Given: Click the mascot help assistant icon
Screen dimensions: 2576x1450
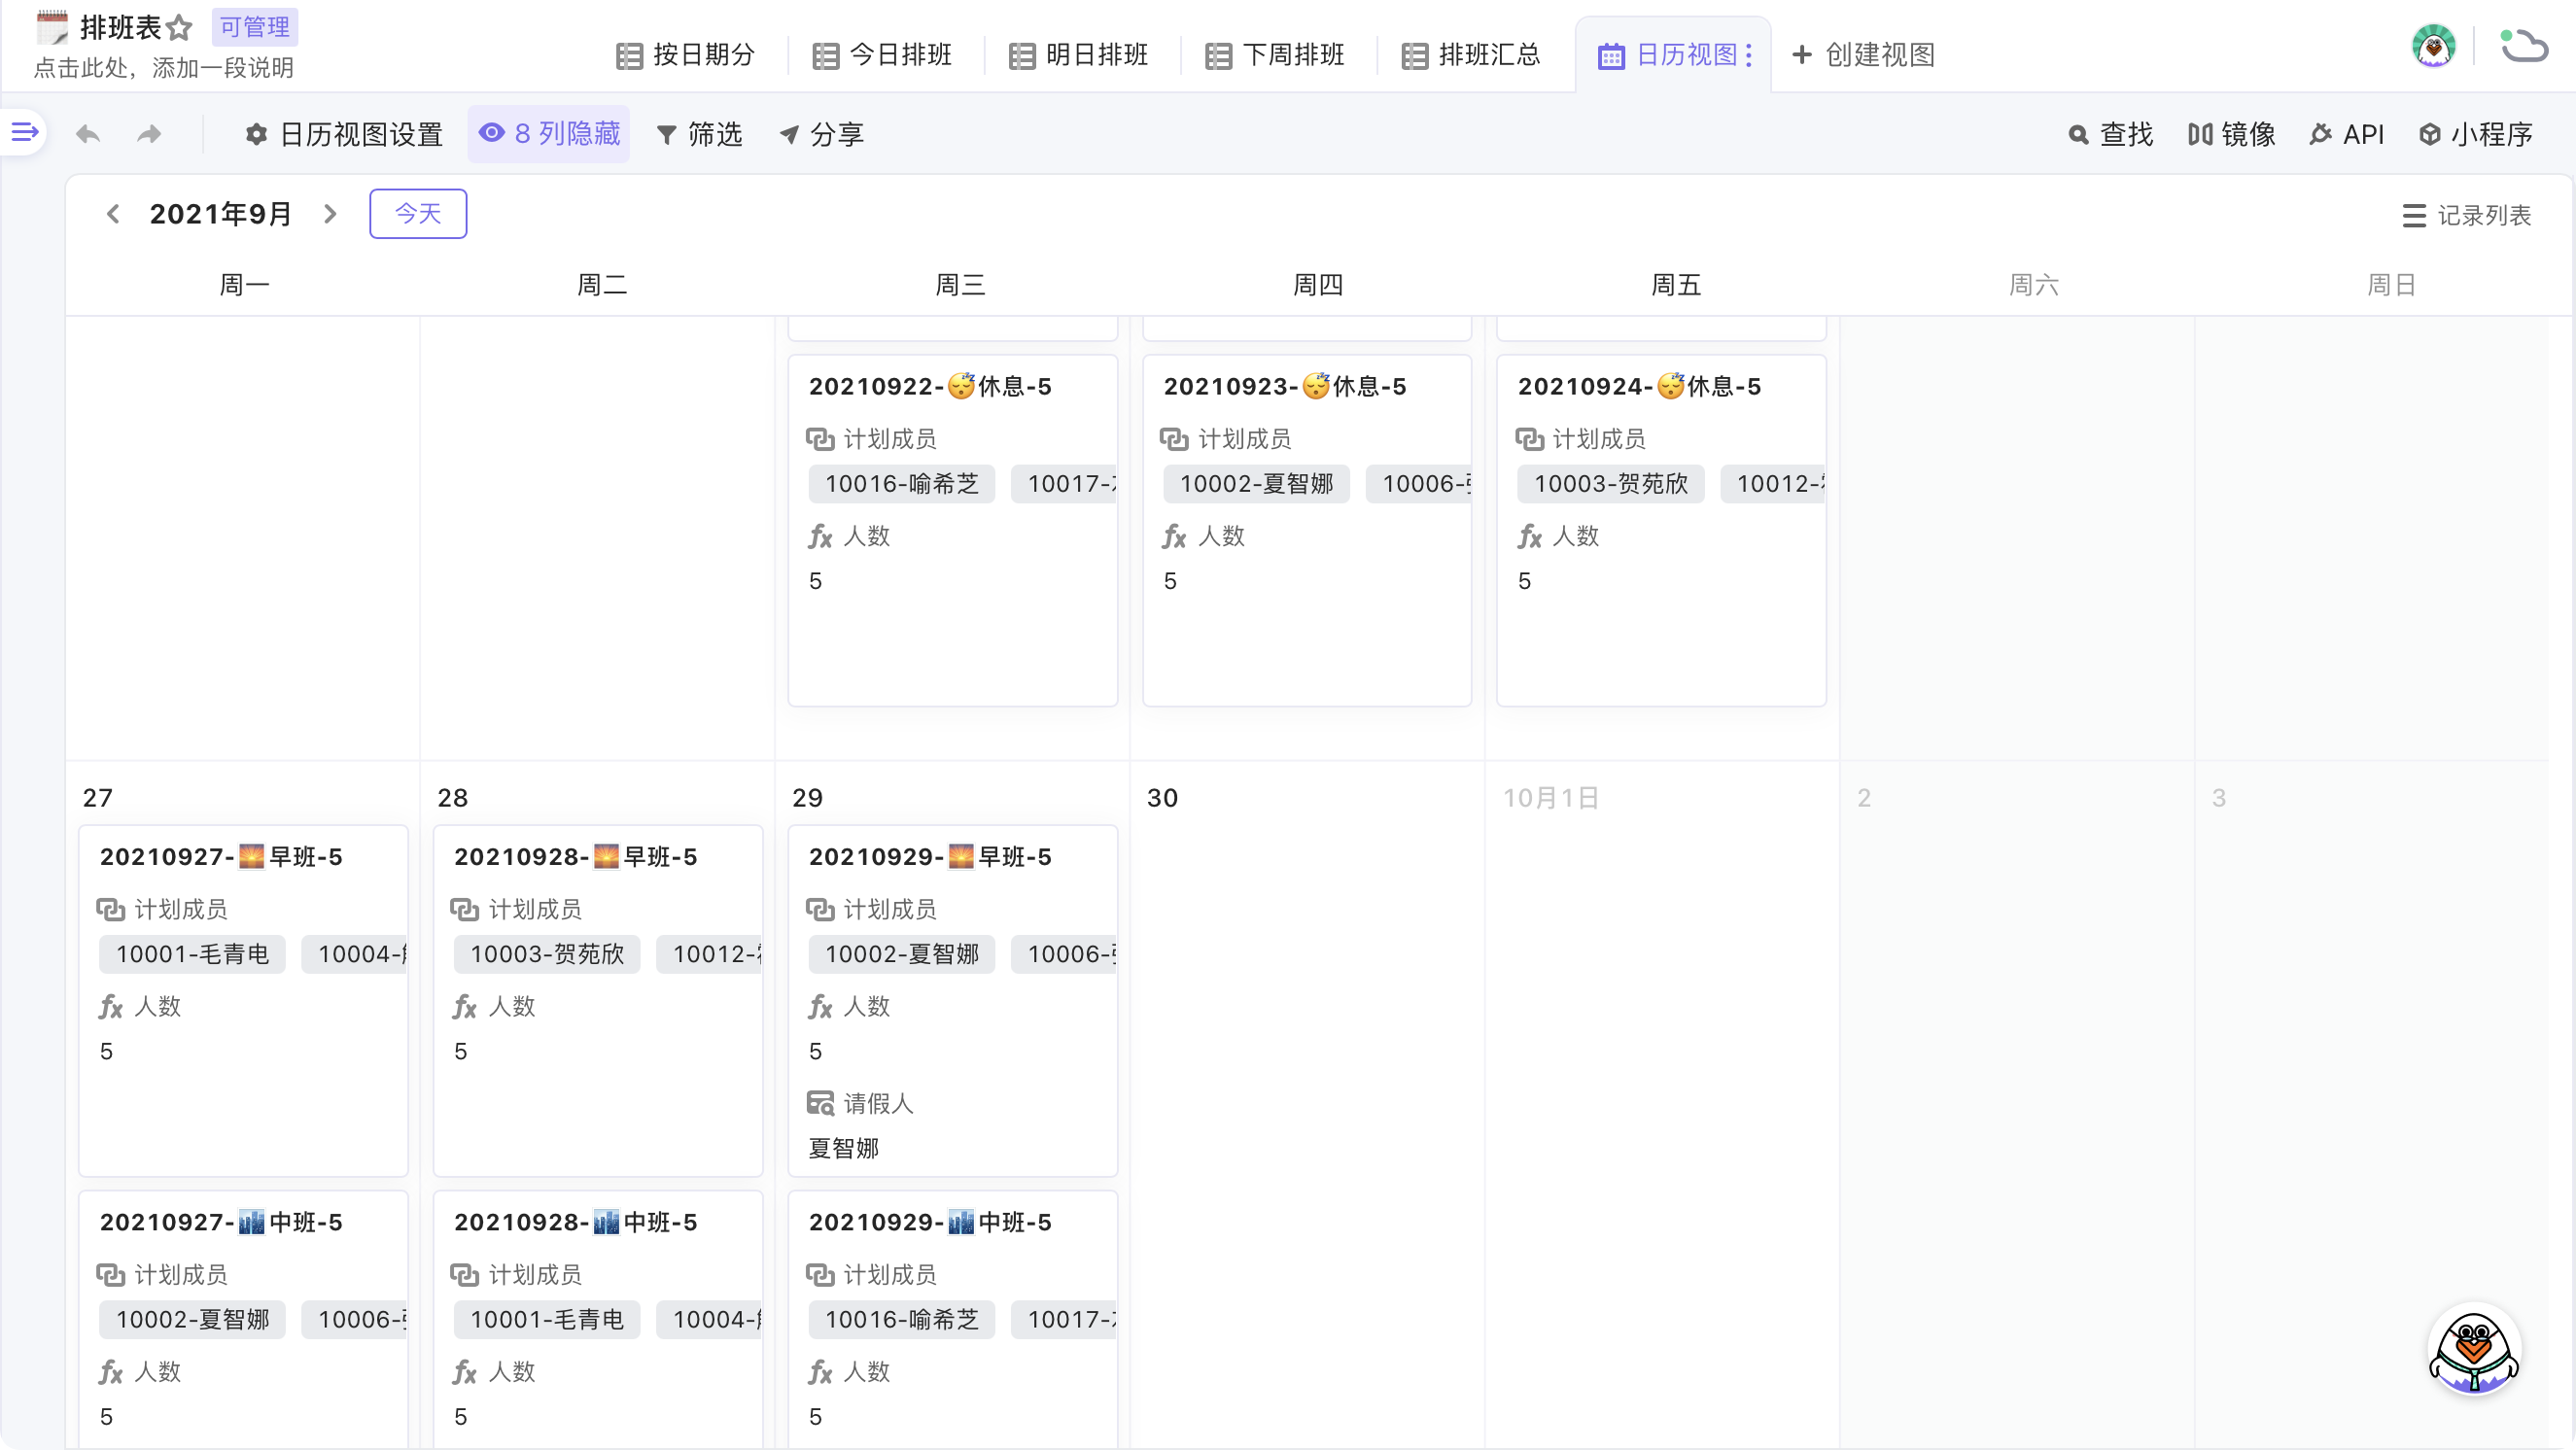Looking at the screenshot, I should 2473,1350.
